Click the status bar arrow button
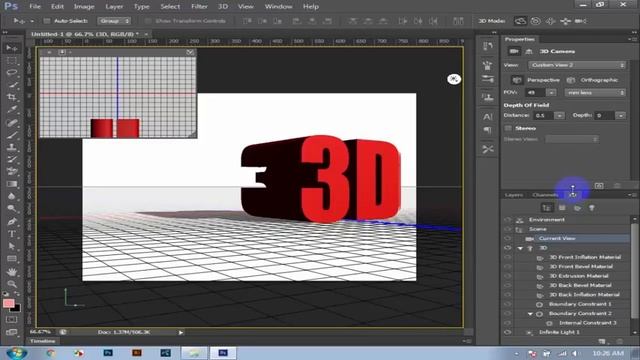Viewport: 640px width, 360px height. point(180,332)
